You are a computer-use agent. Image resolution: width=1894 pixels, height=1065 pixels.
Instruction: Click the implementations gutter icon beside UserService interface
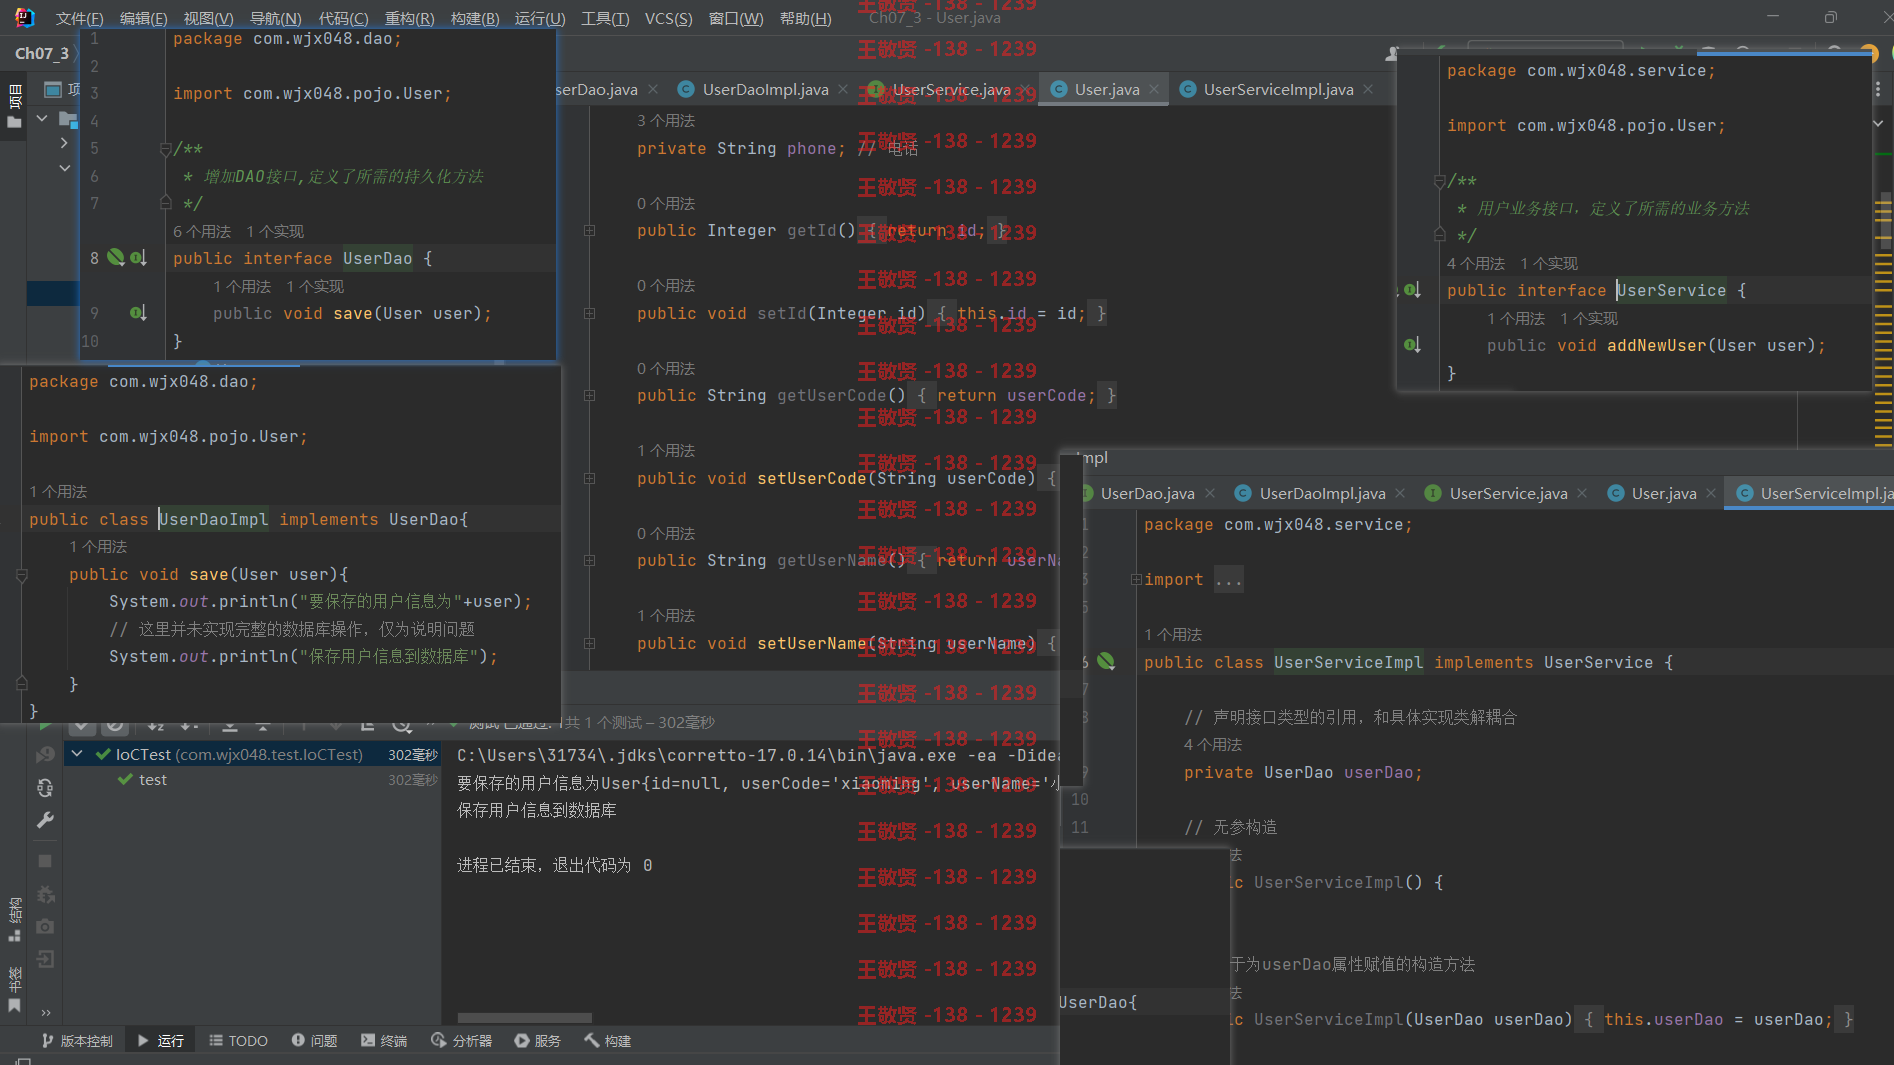[x=1412, y=290]
